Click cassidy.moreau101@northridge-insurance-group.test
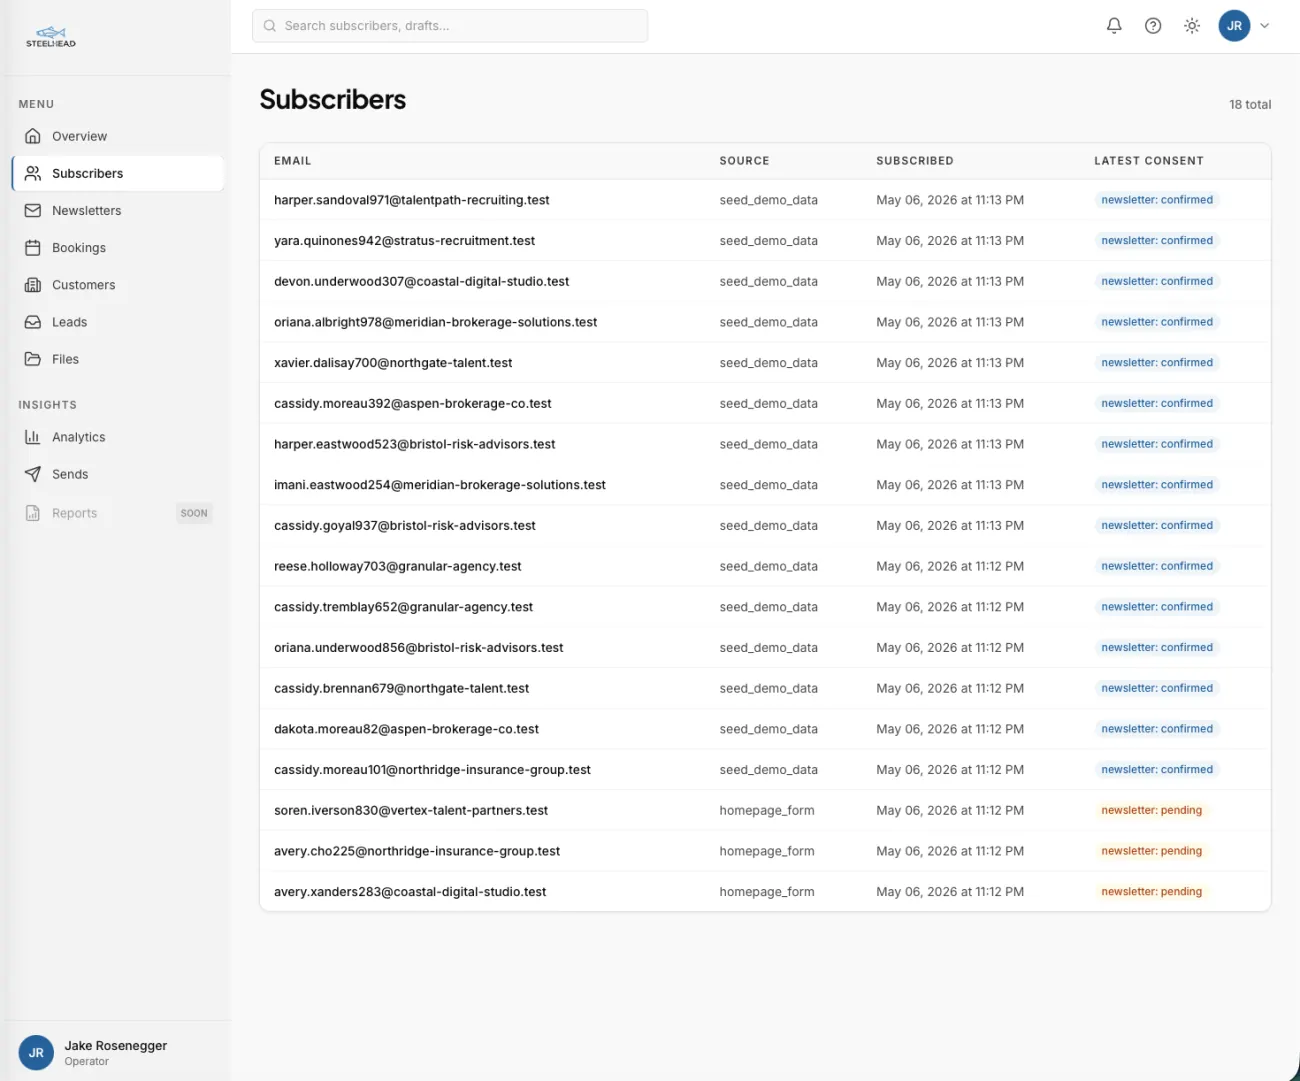Viewport: 1300px width, 1081px height. click(432, 770)
